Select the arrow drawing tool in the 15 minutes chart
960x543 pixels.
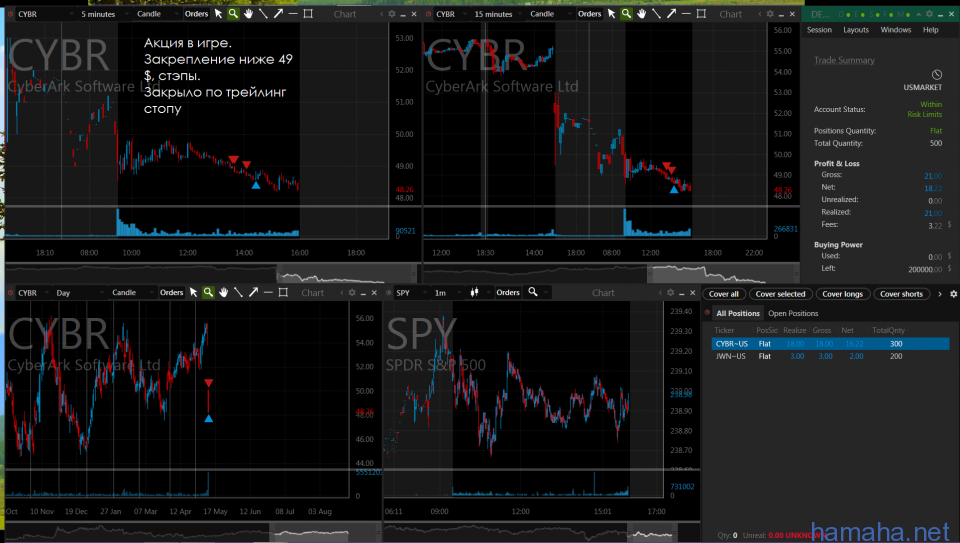pos(671,13)
